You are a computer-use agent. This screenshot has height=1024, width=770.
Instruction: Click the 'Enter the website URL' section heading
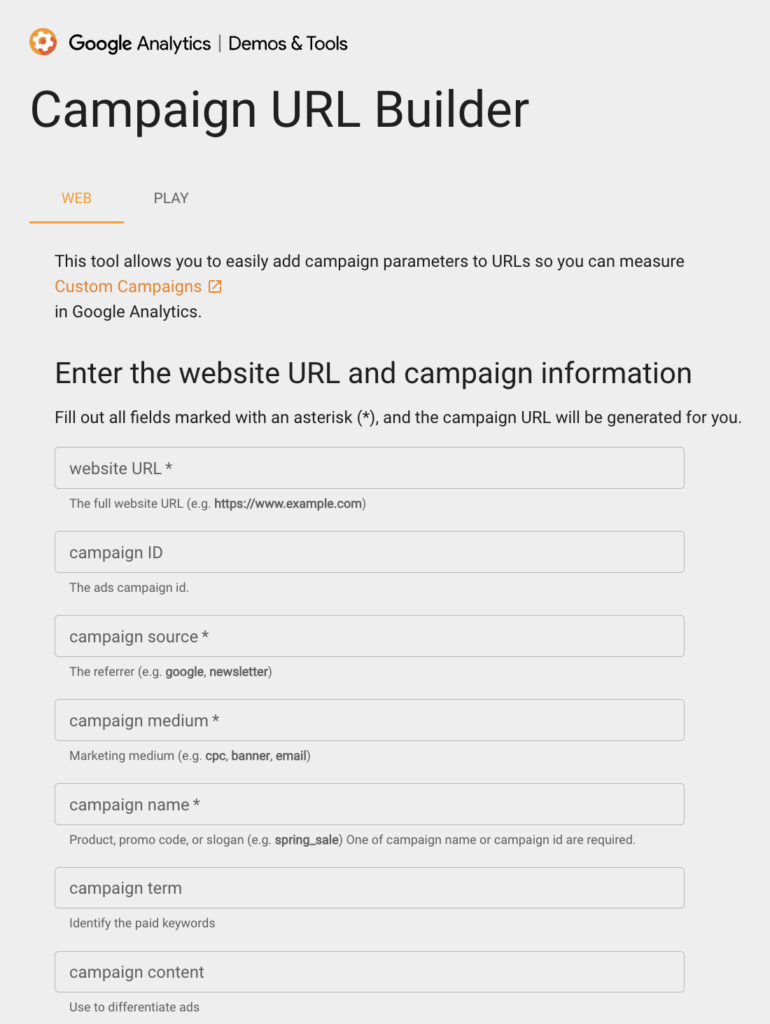point(373,374)
